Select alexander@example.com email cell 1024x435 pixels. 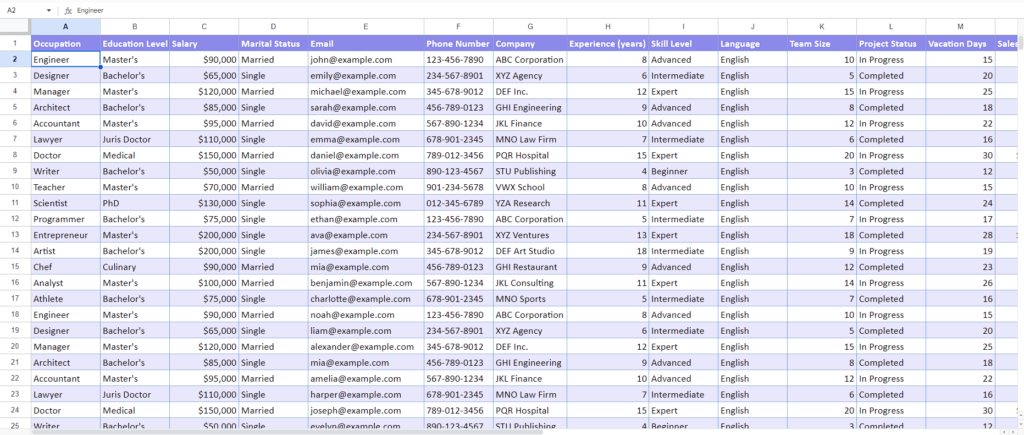click(366, 347)
